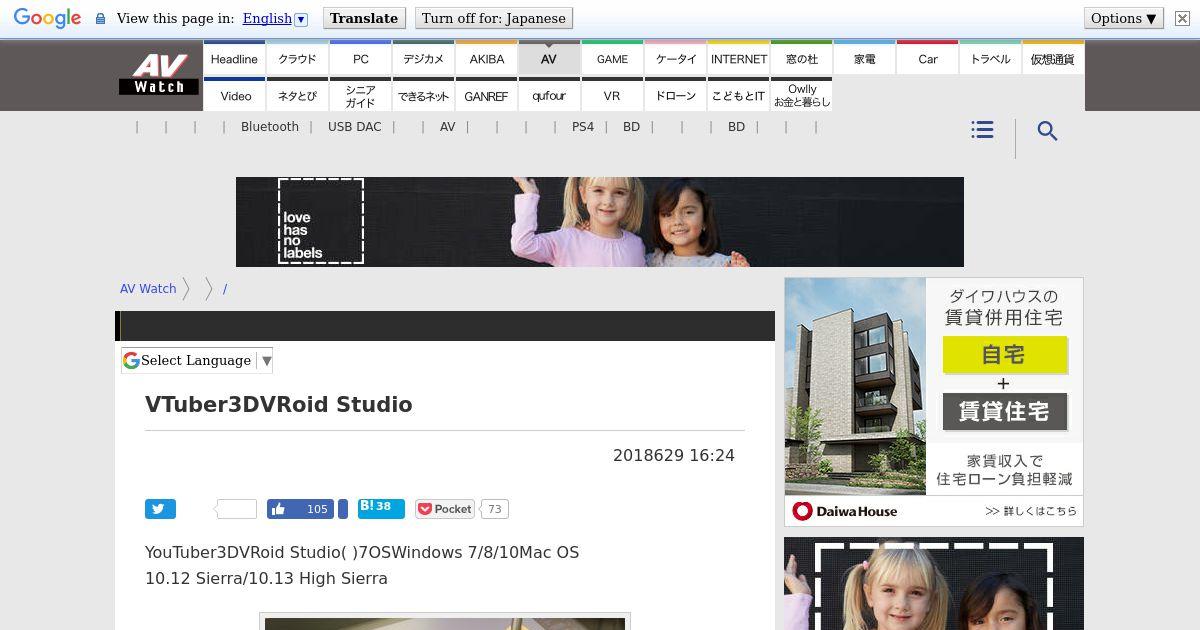Open the Select Language dropdown
This screenshot has height=630, width=1200.
point(197,361)
